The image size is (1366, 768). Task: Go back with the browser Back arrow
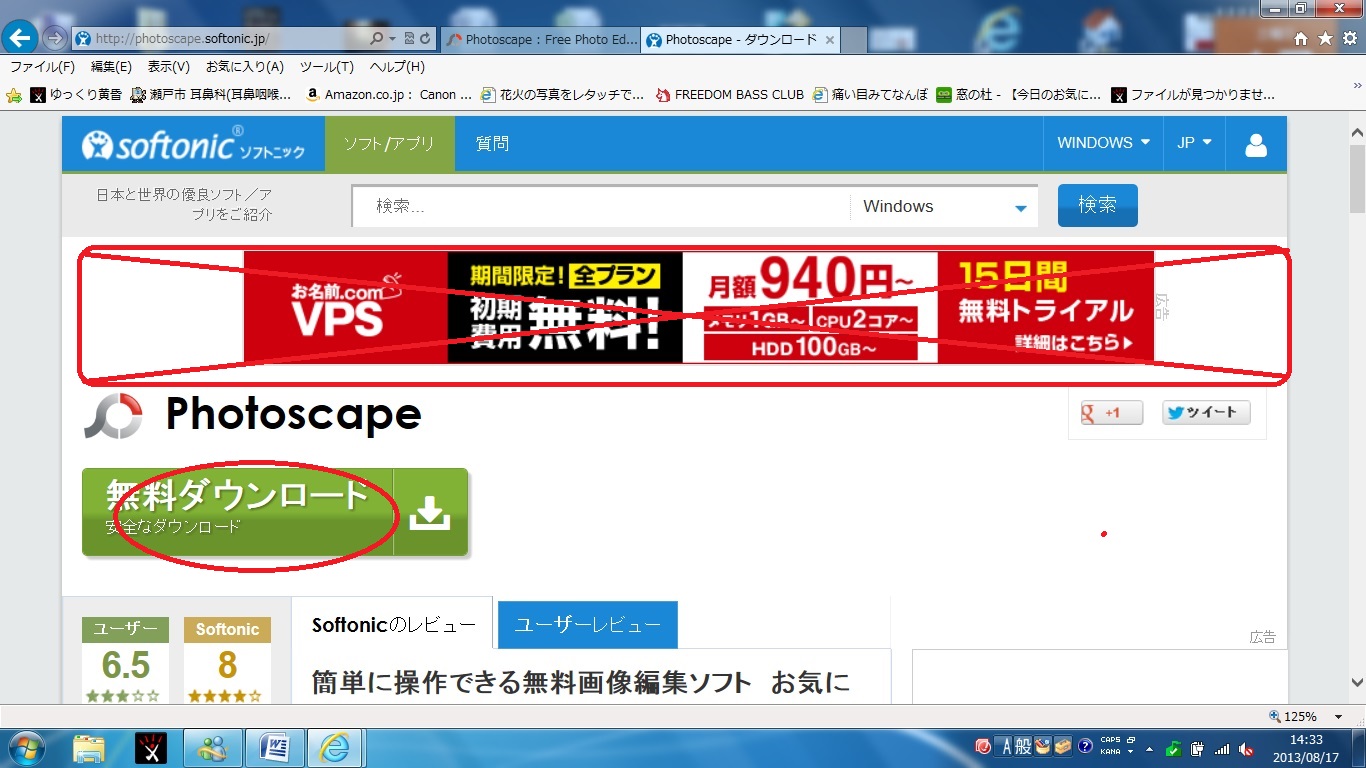(21, 38)
